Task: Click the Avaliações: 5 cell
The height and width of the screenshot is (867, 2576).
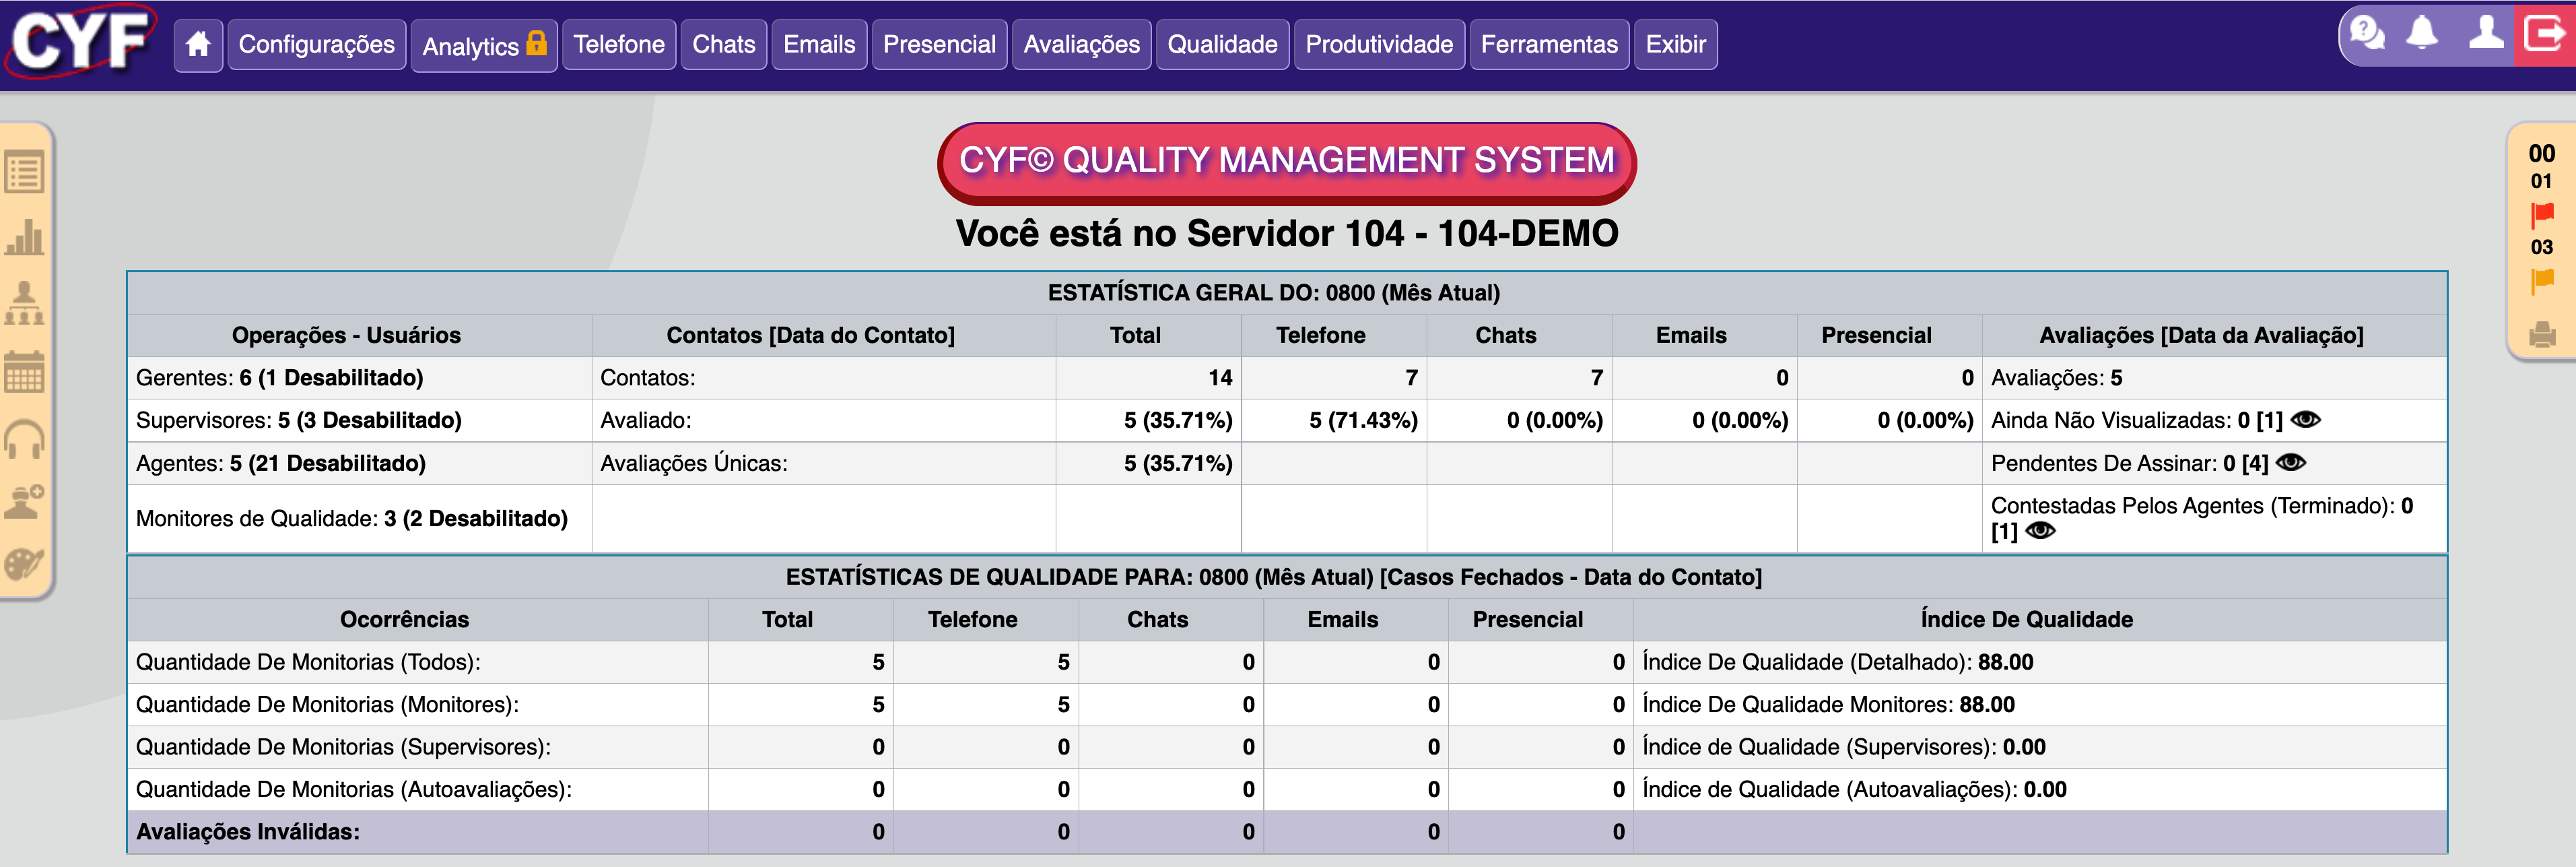Action: [2214, 378]
